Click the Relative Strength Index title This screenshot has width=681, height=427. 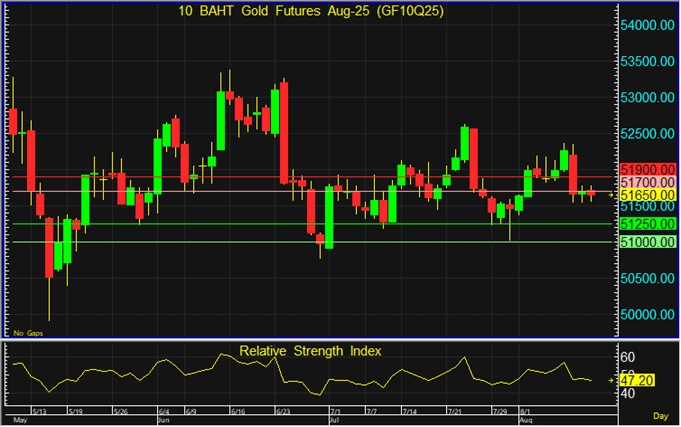(x=309, y=351)
